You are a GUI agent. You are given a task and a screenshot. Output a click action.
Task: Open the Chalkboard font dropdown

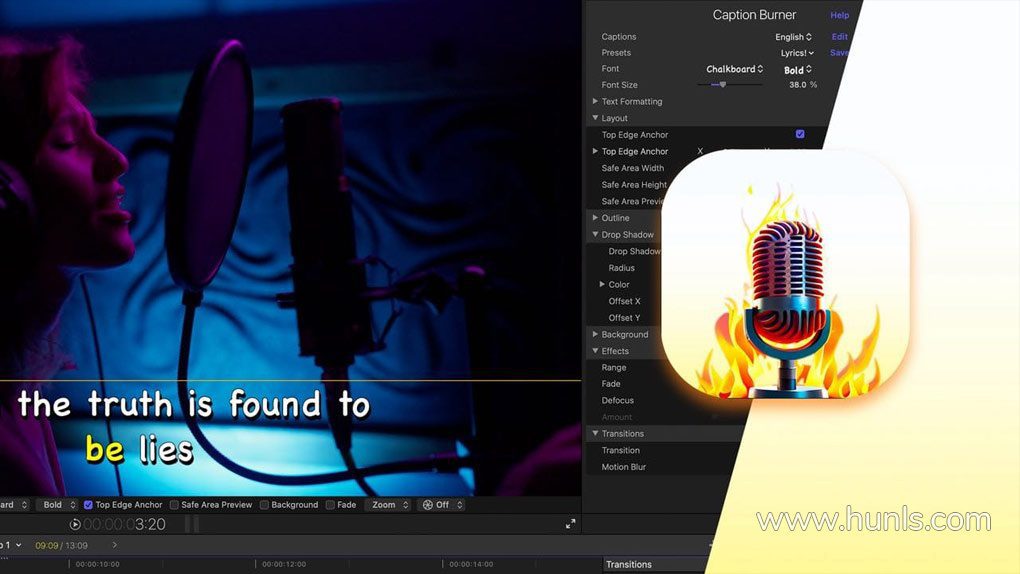pyautogui.click(x=734, y=69)
